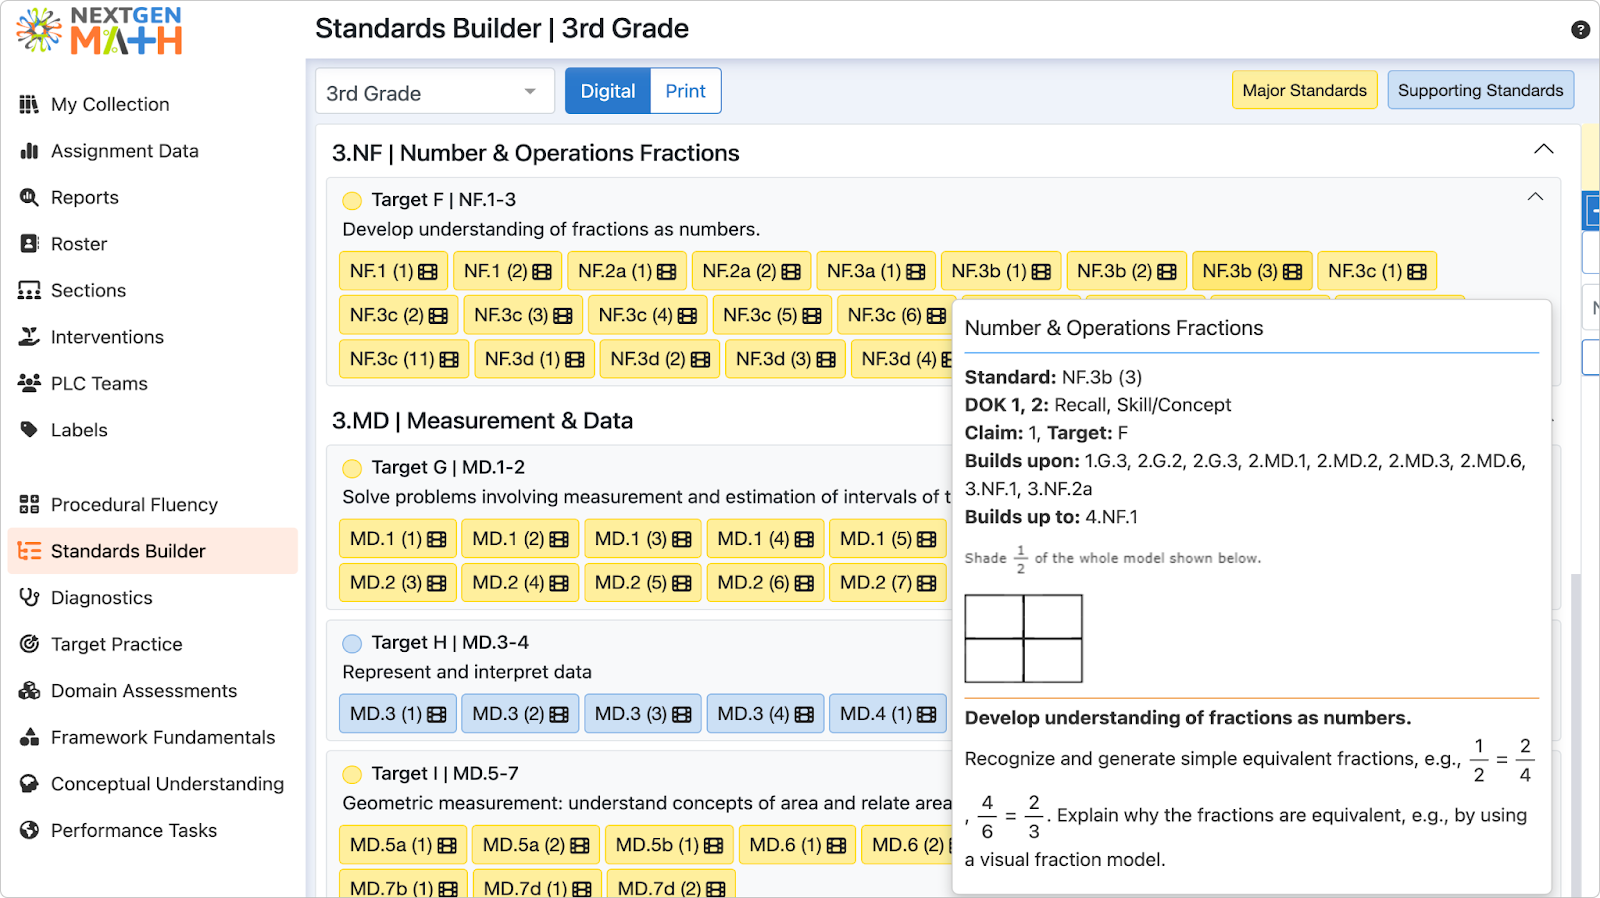Click the film icon on NF.1 (1)

pos(428,272)
